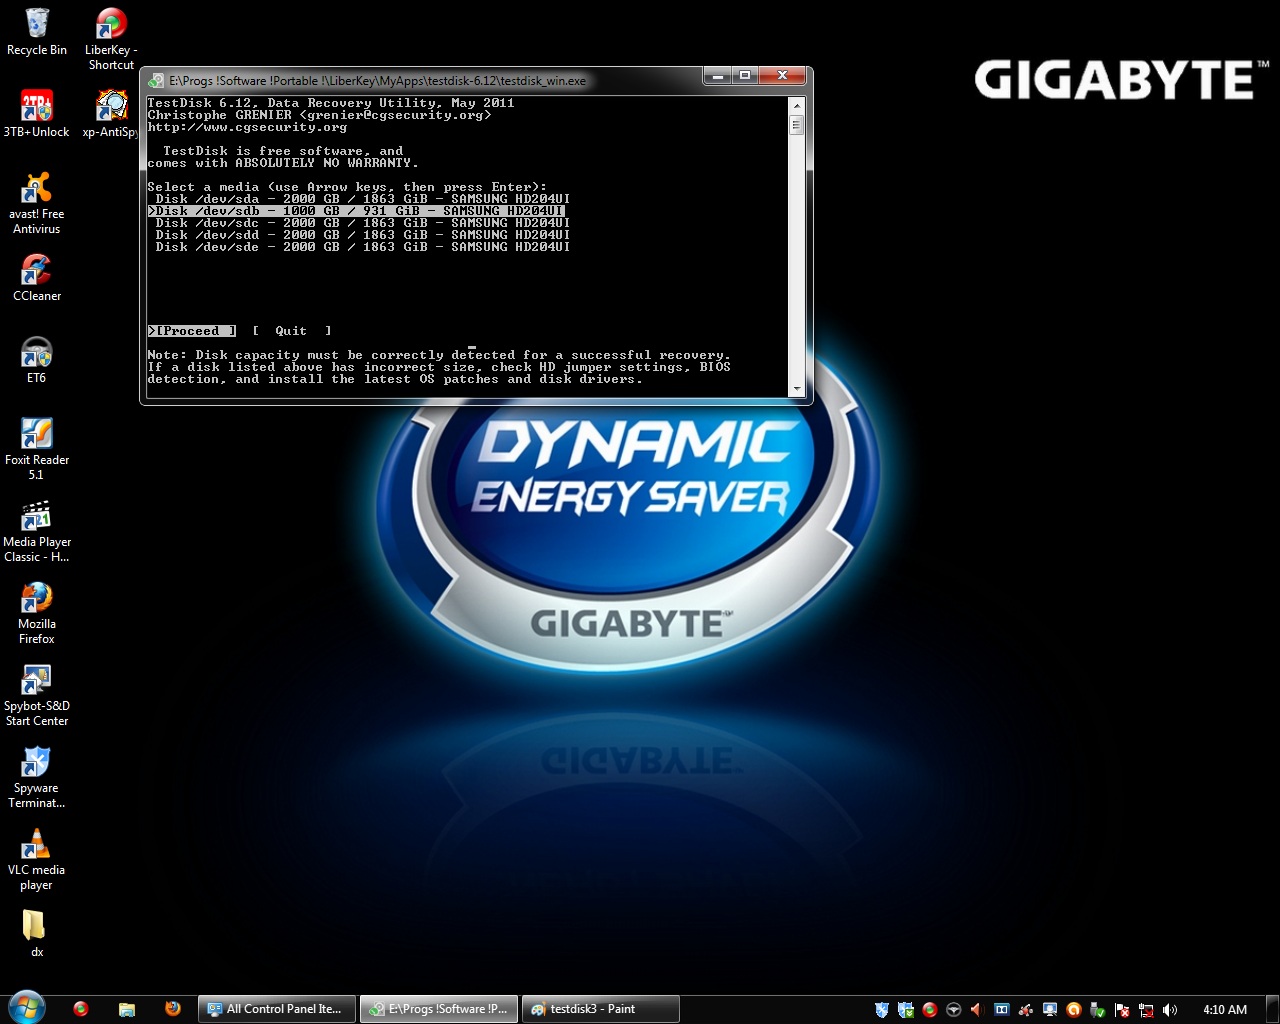Viewport: 1280px width, 1024px height.
Task: Maximize the TestDisk console window
Action: click(x=745, y=75)
